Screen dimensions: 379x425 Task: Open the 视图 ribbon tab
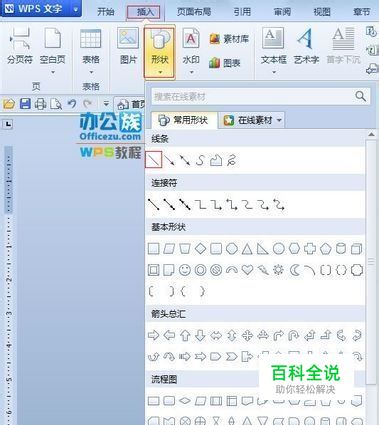click(322, 12)
